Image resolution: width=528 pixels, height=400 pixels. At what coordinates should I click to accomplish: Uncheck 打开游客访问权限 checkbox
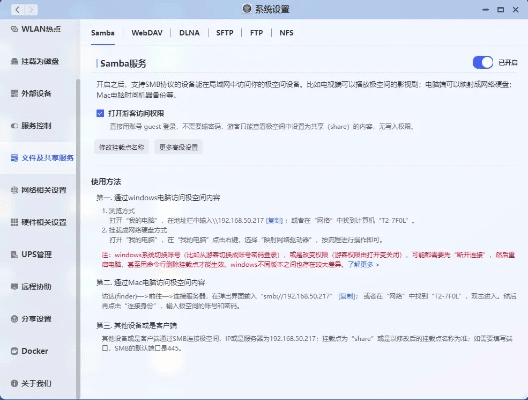(100, 113)
